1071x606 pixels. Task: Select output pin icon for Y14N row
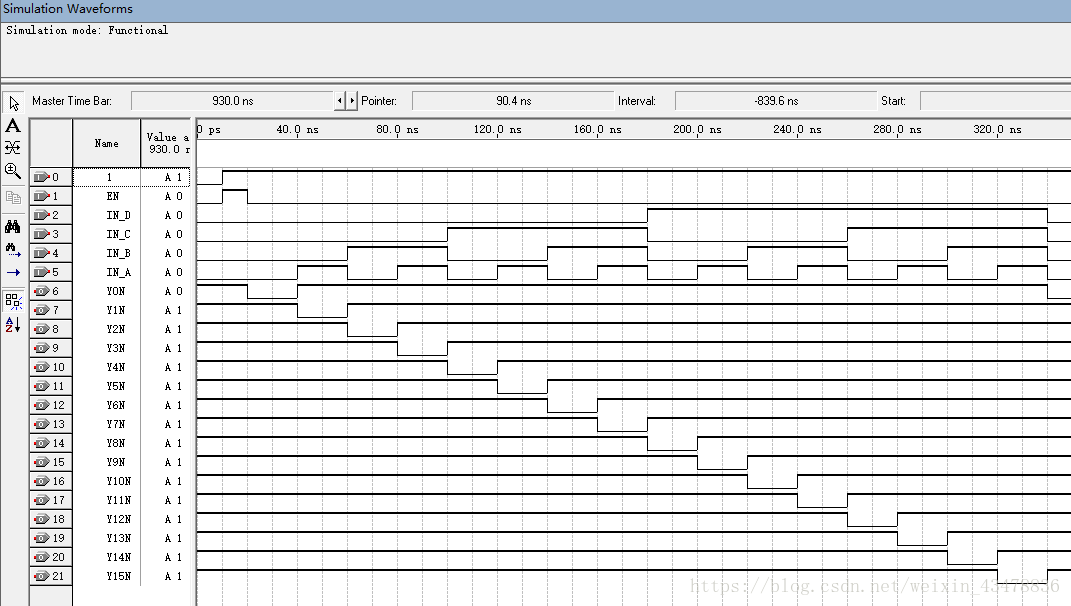(x=42, y=557)
